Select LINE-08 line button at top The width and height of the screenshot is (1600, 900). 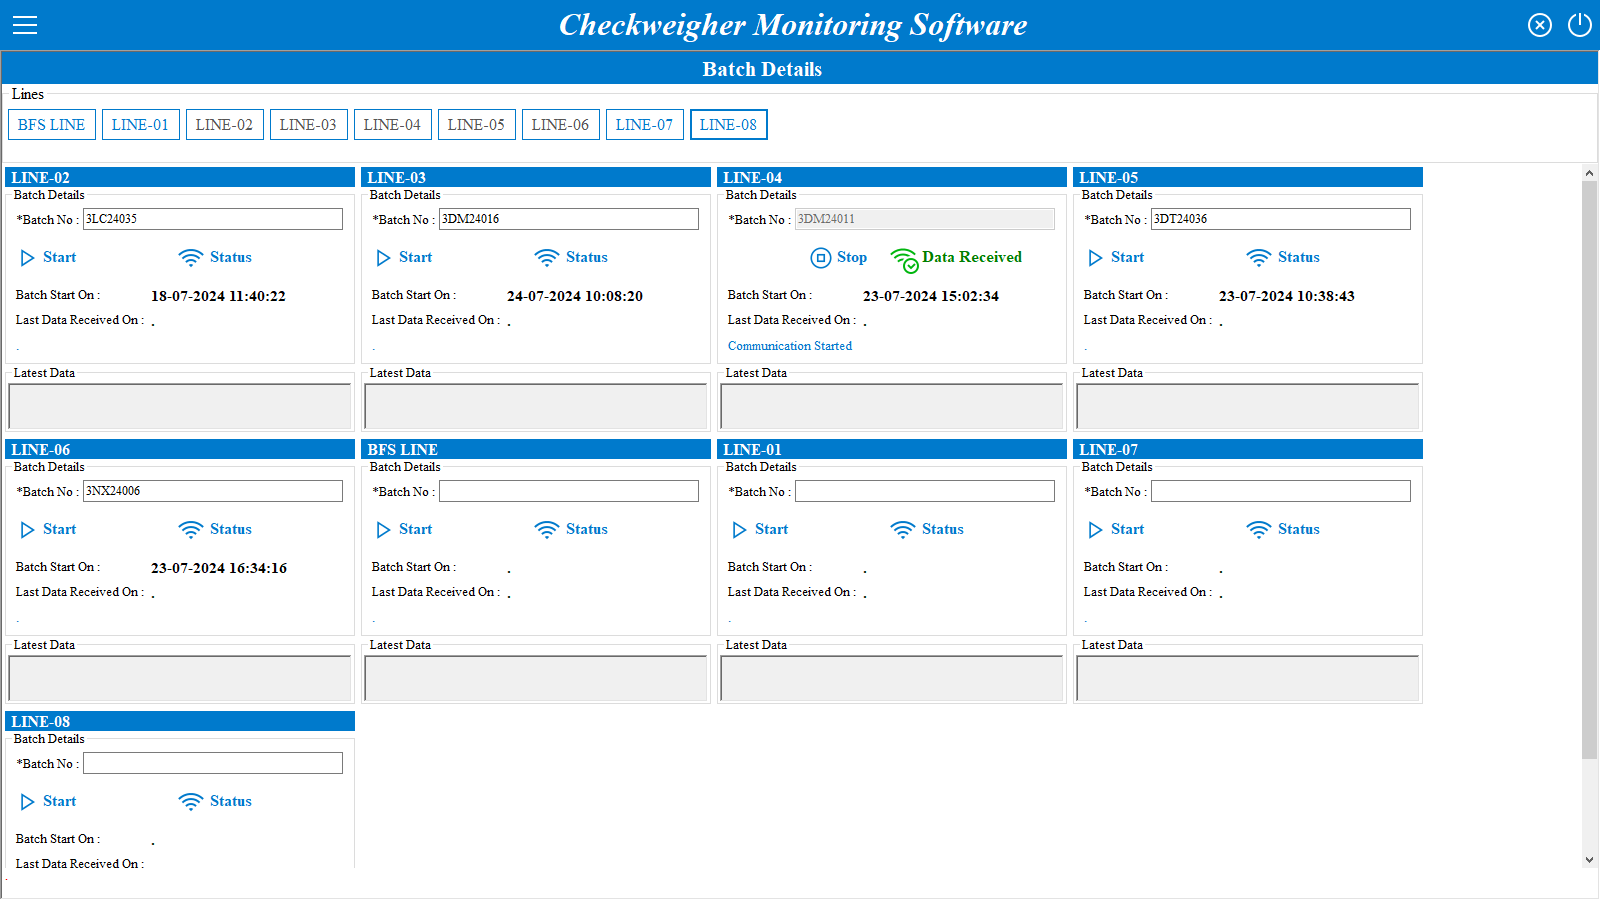coord(728,125)
